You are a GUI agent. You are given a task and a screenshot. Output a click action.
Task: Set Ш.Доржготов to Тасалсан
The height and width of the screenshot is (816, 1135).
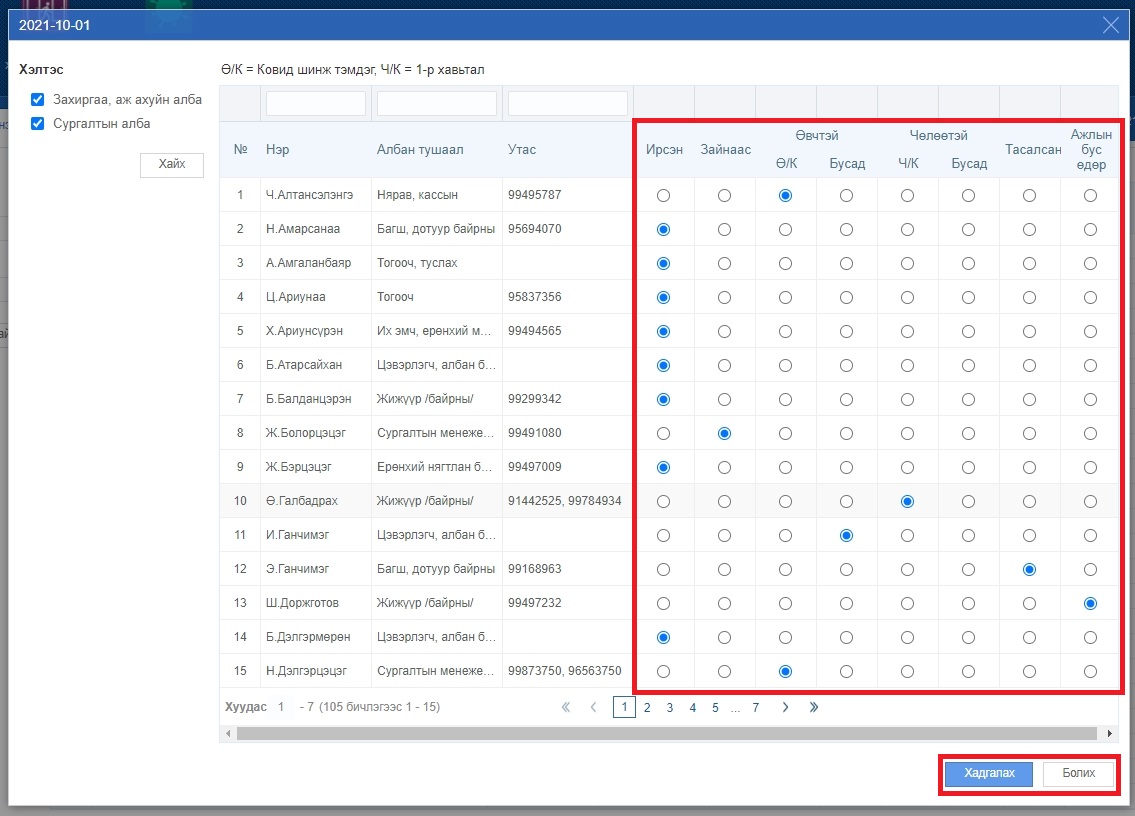[x=1029, y=604]
